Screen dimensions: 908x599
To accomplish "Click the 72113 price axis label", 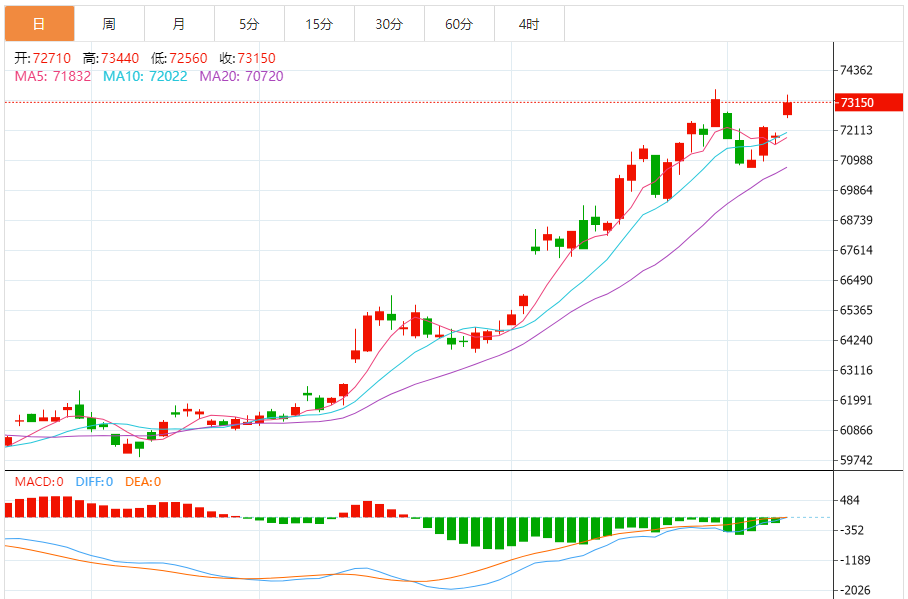I will 856,130.
